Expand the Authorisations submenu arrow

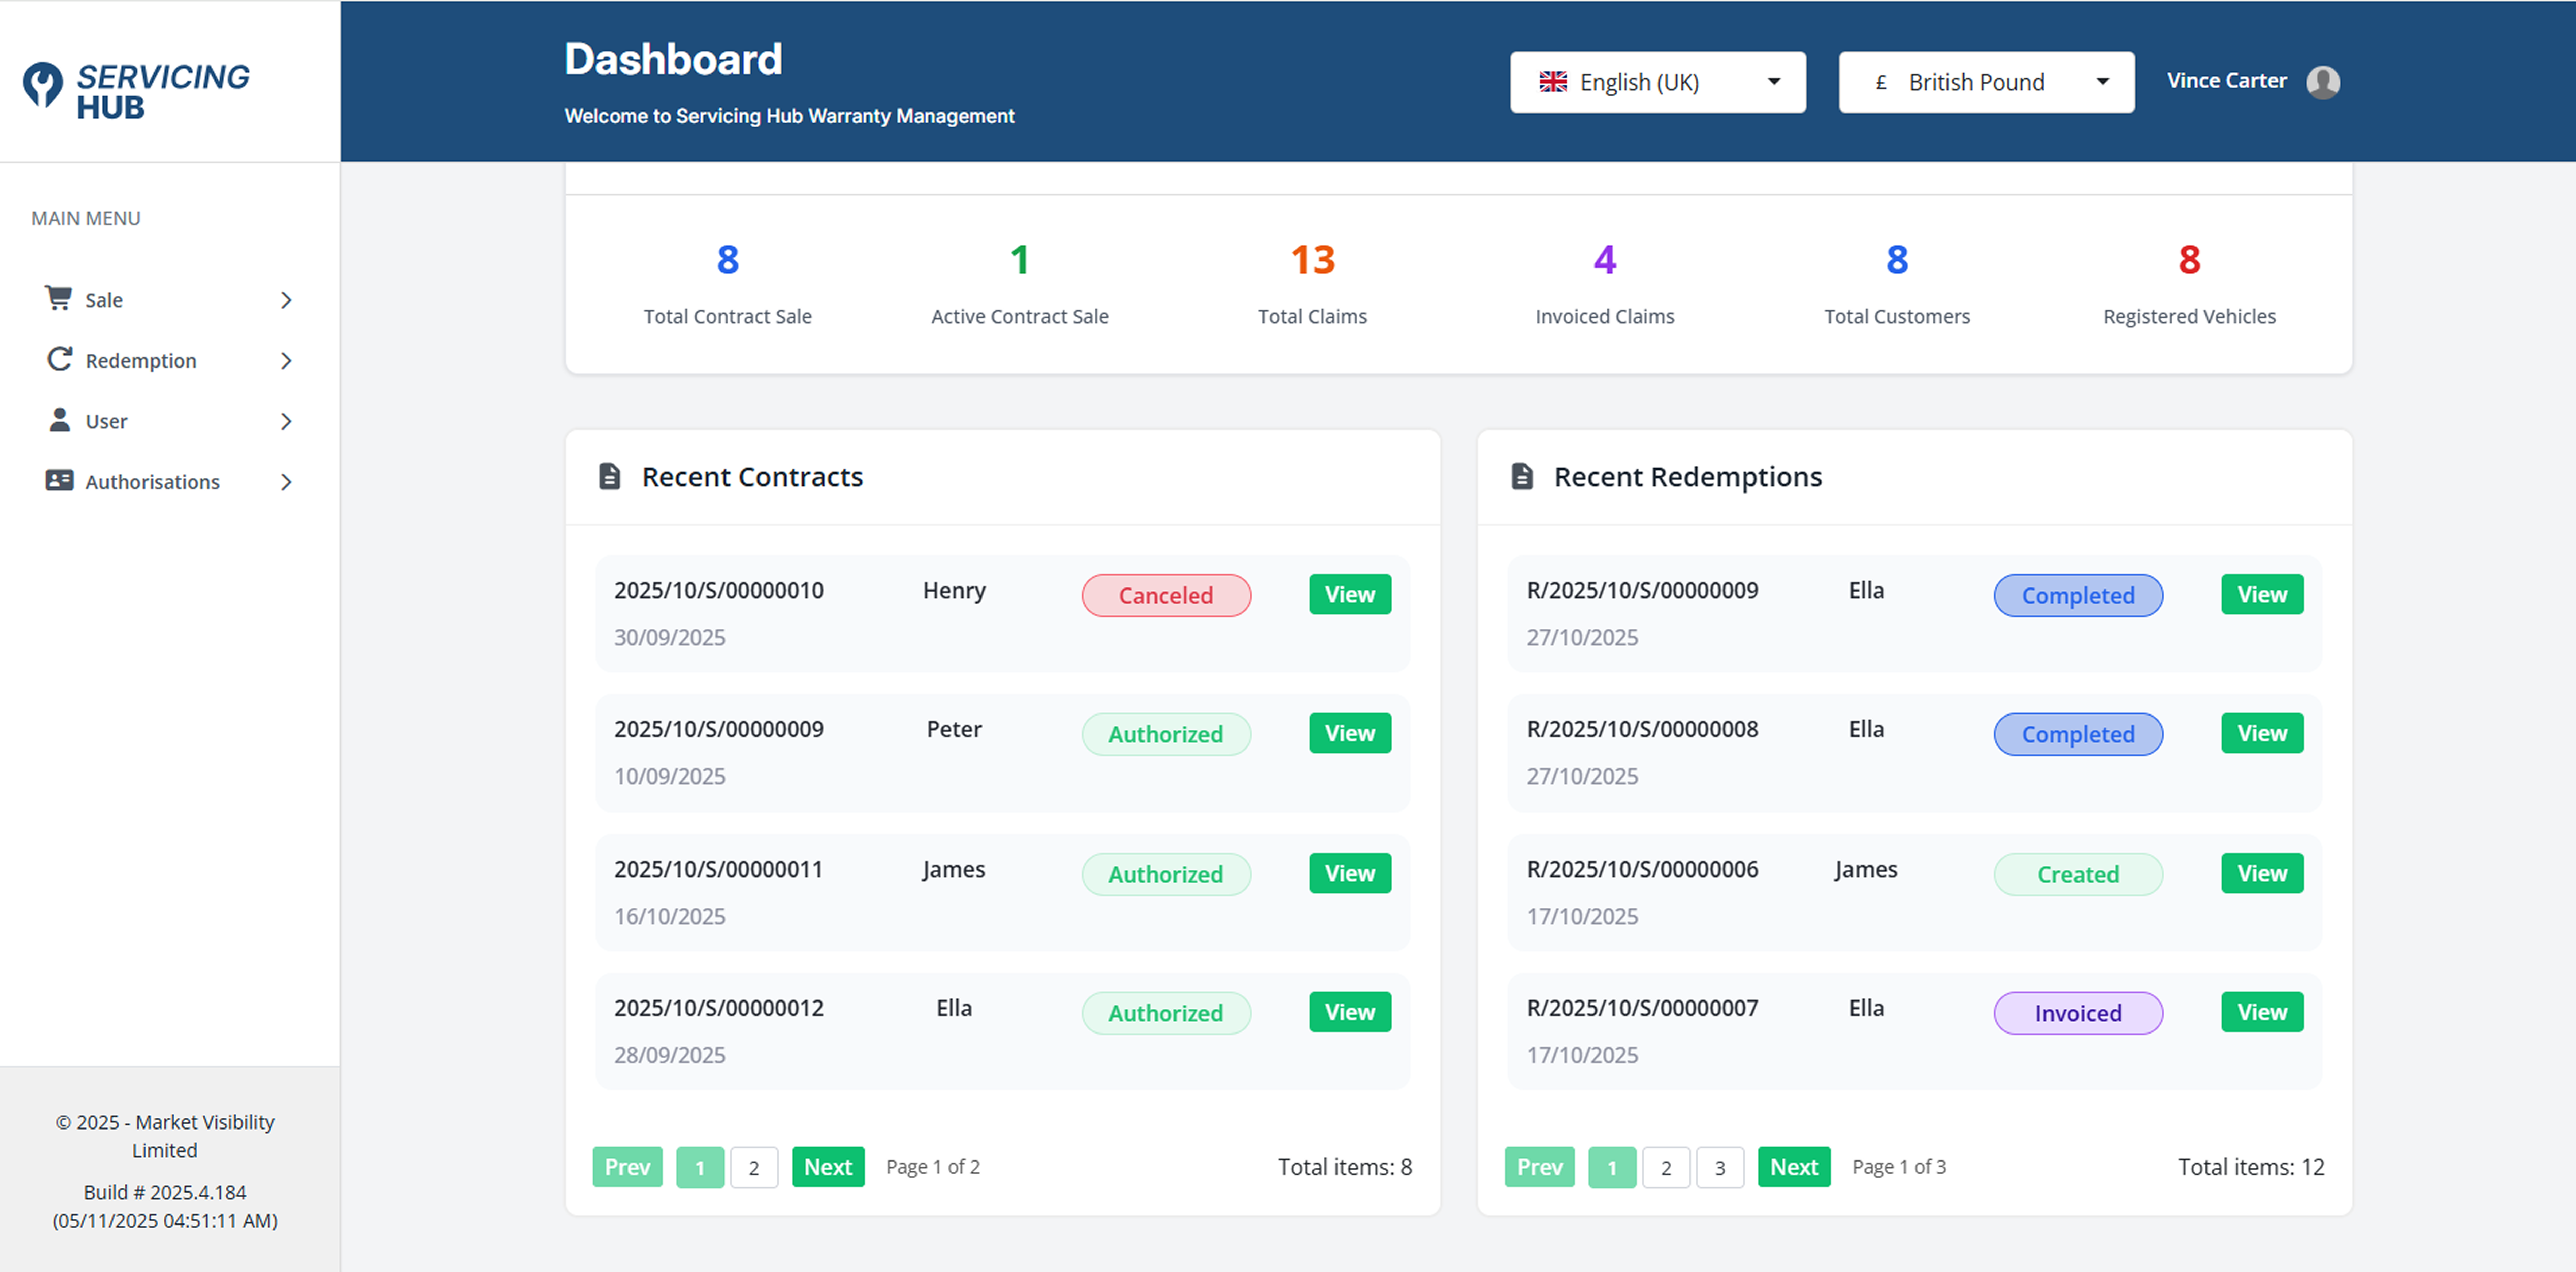(286, 482)
